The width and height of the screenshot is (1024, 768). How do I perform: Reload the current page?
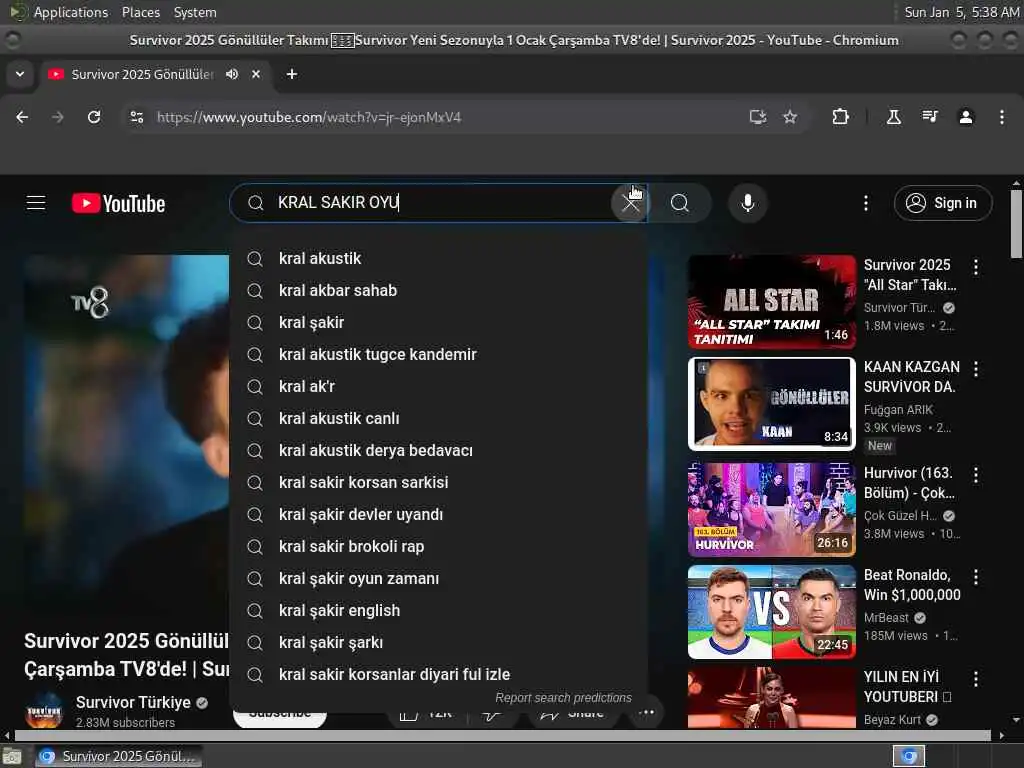pos(94,117)
